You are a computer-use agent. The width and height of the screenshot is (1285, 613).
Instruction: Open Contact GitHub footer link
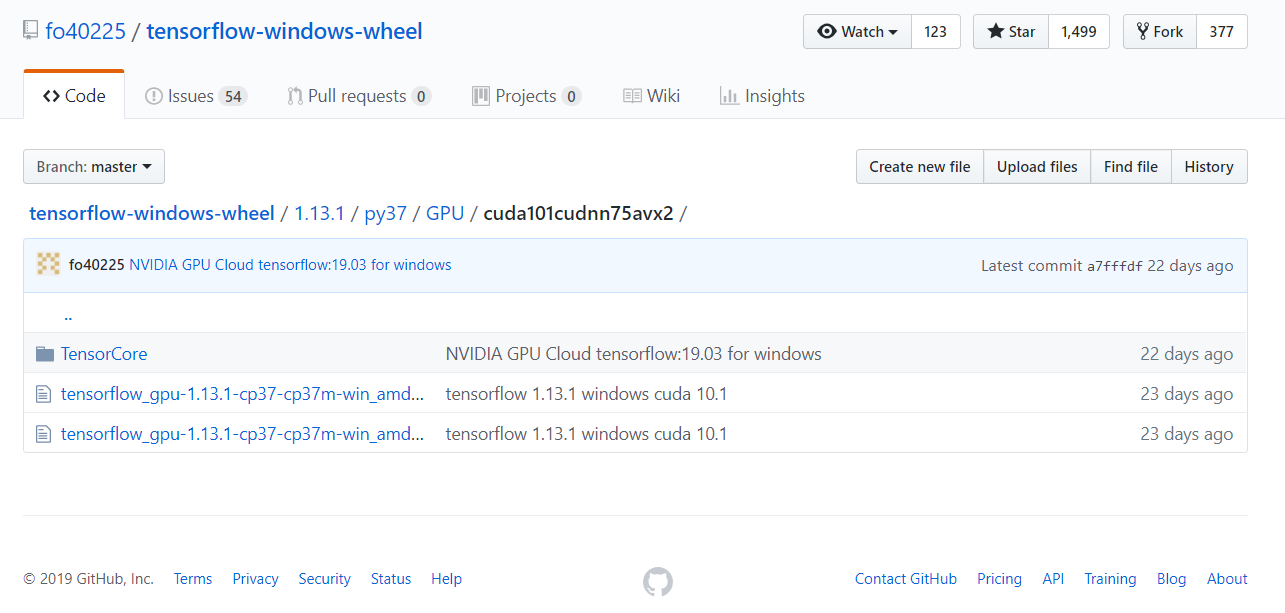pos(906,579)
